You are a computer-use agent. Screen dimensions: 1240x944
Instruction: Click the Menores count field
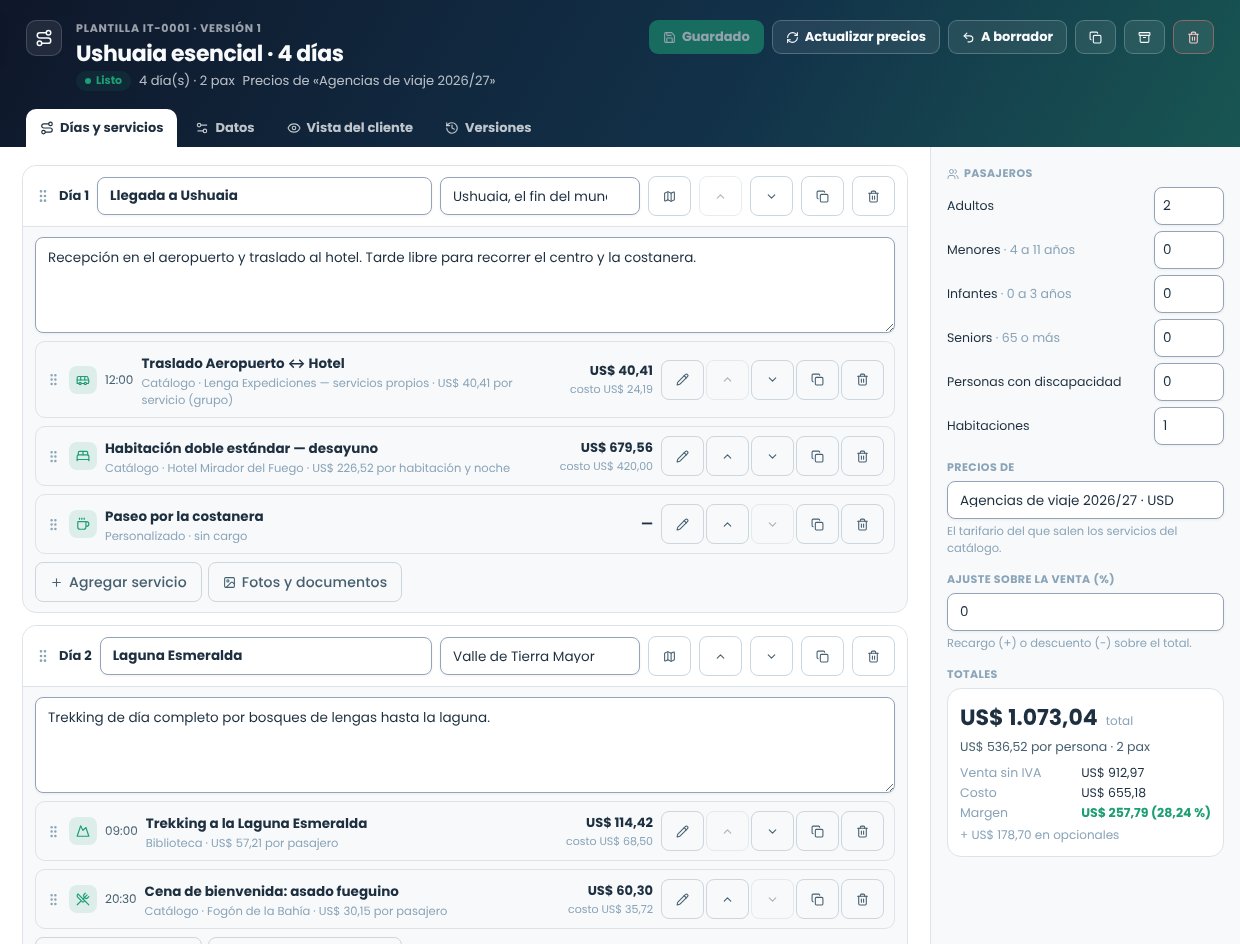click(1188, 250)
